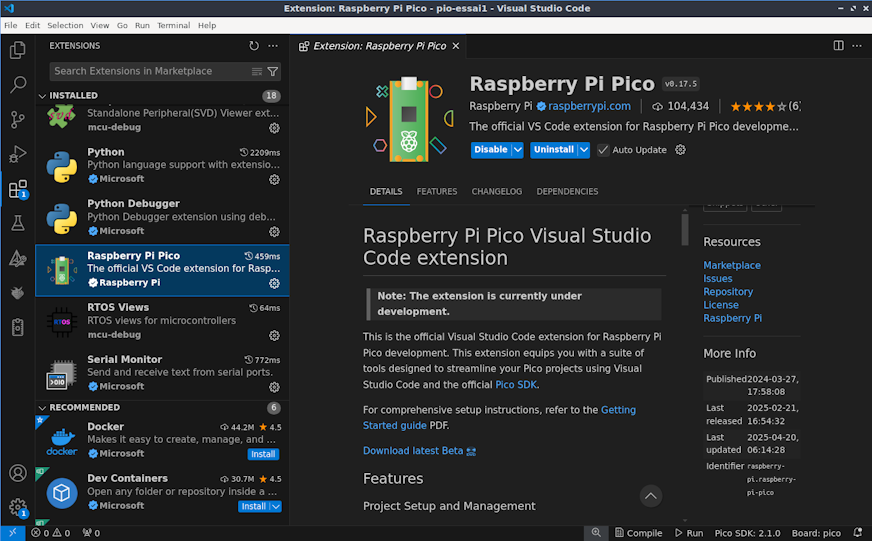Open the Marketplace resource link
The image size is (872, 541).
(x=732, y=265)
